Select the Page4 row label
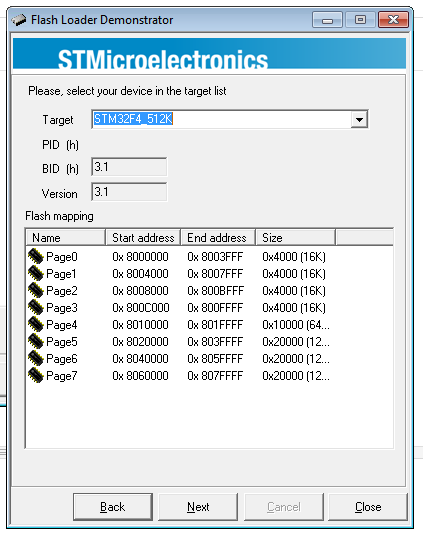The image size is (423, 534). coord(62,325)
